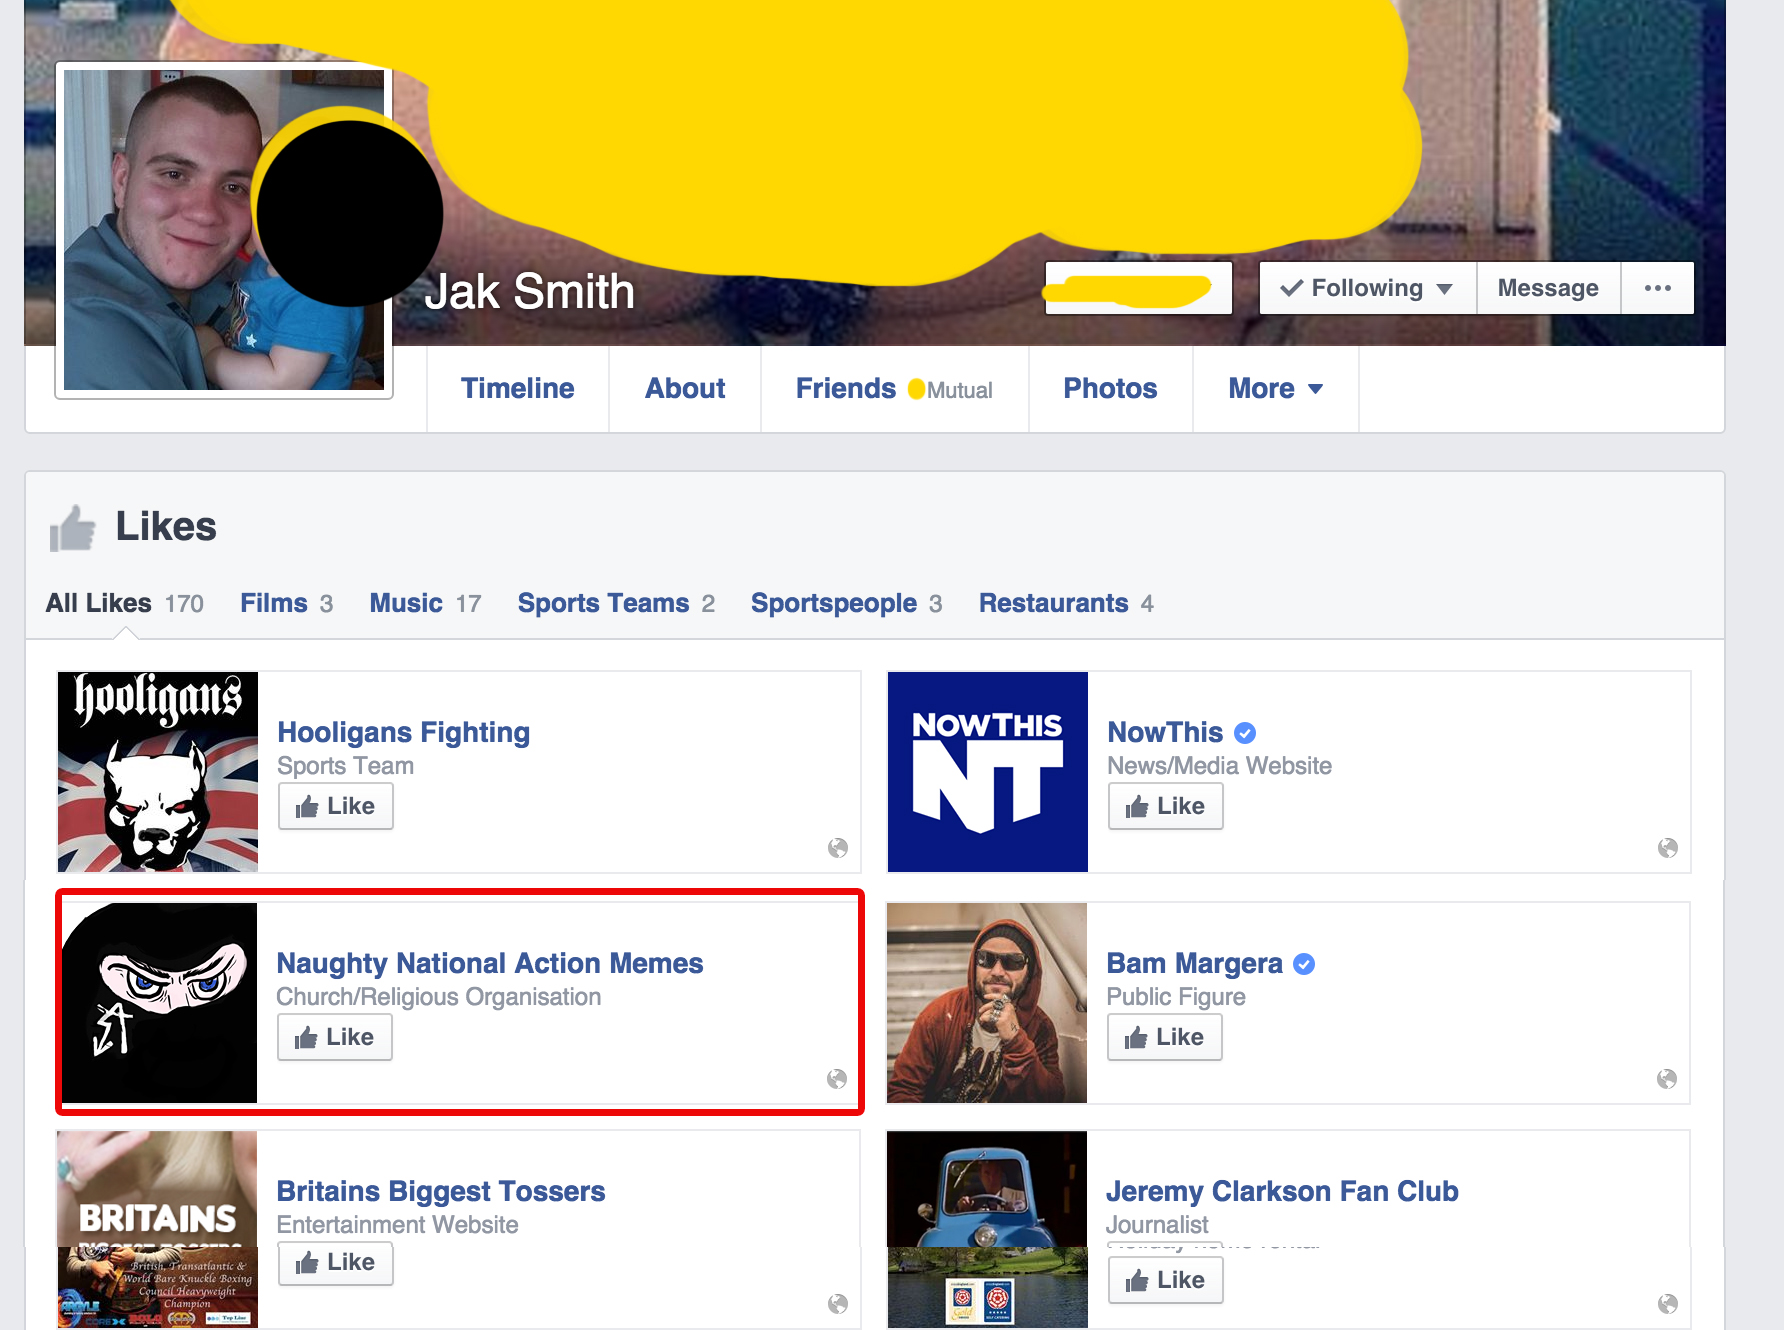Screen dimensions: 1784x1330
Task: Open the Jeremy Clarkson Fan Club link
Action: coord(1282,1191)
